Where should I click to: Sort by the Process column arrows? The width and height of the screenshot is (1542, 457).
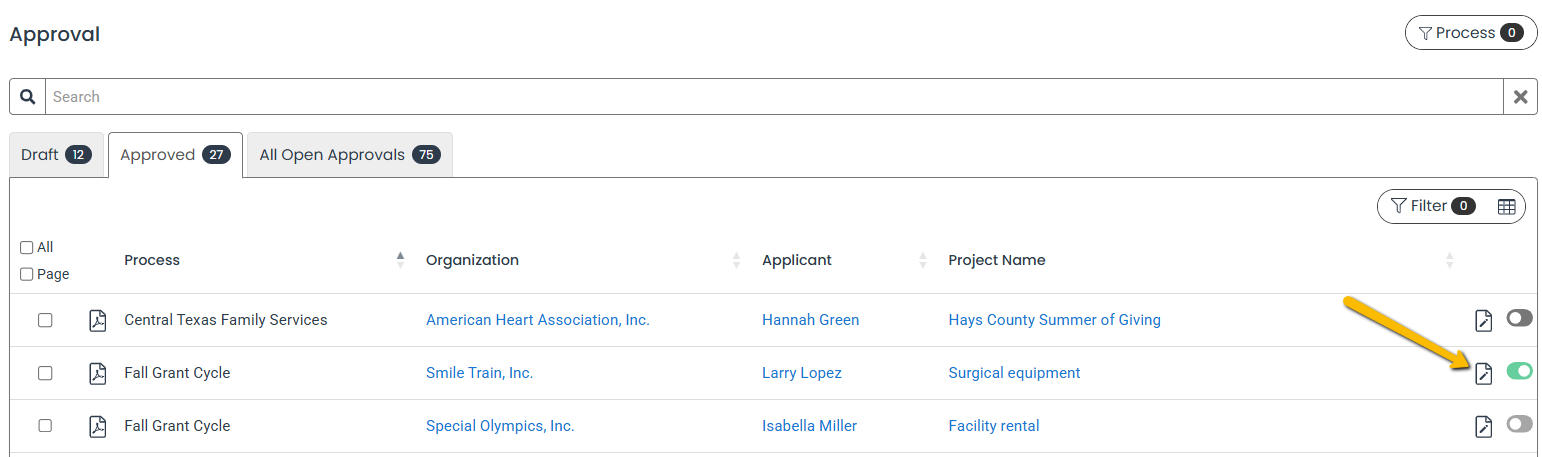[x=400, y=260]
